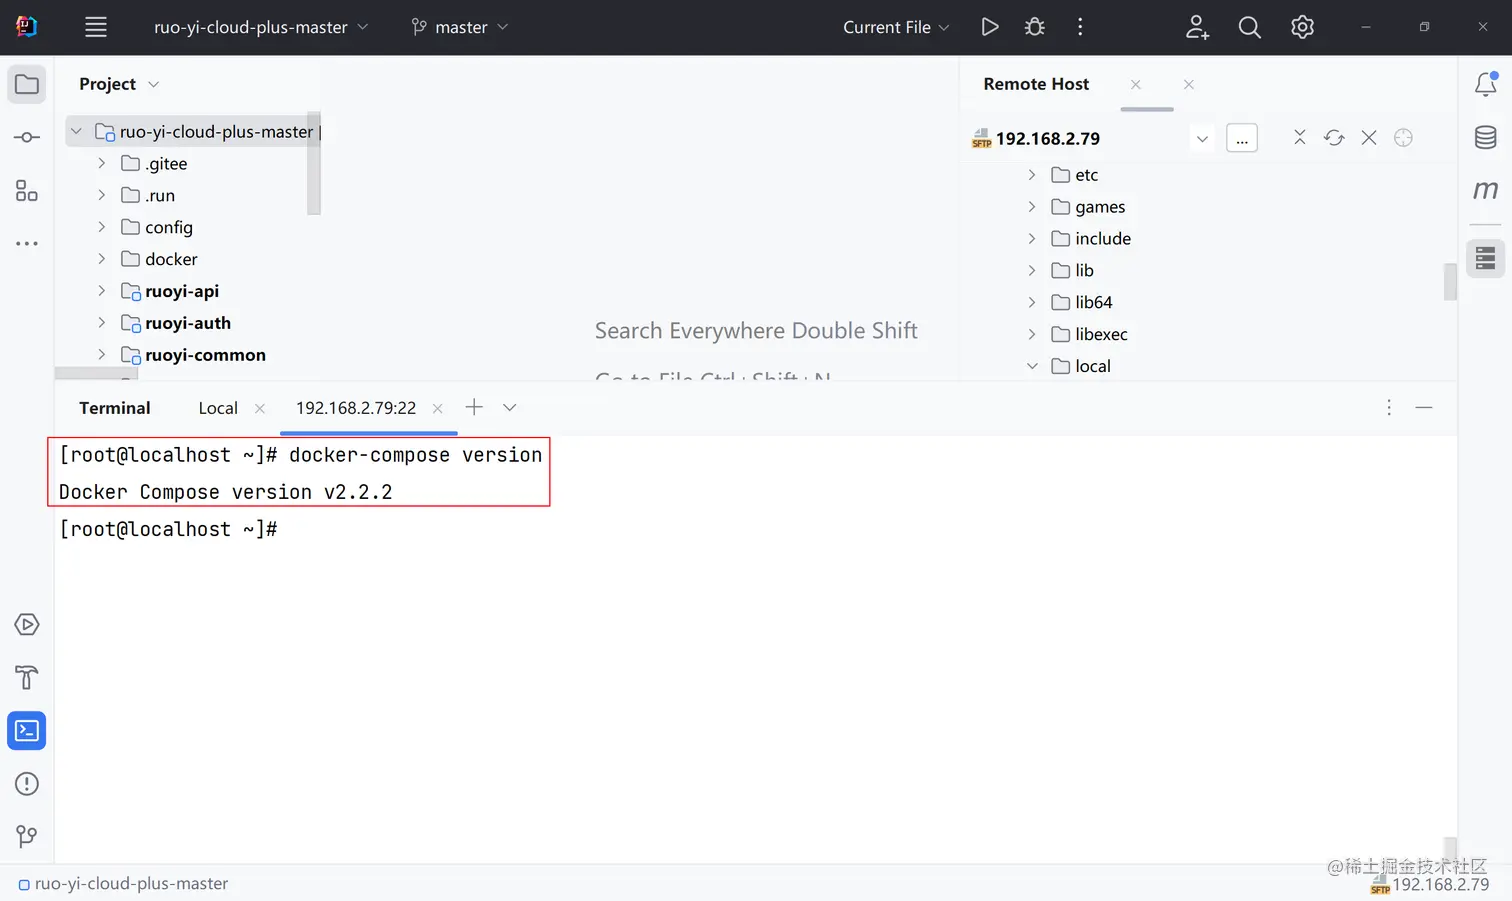Close the Local terminal tab
The height and width of the screenshot is (901, 1512).
tap(260, 408)
